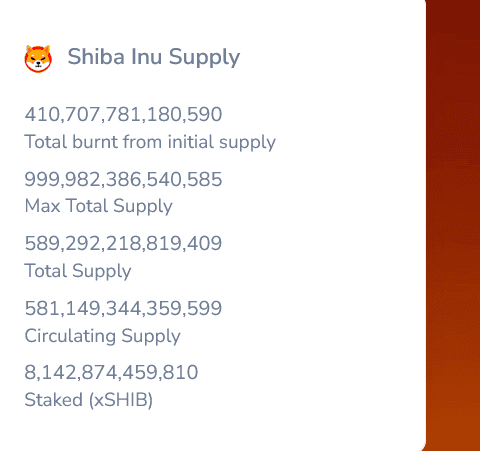Click the word Circulating in the label
Screen dimensions: 480x451
[x=70, y=336]
